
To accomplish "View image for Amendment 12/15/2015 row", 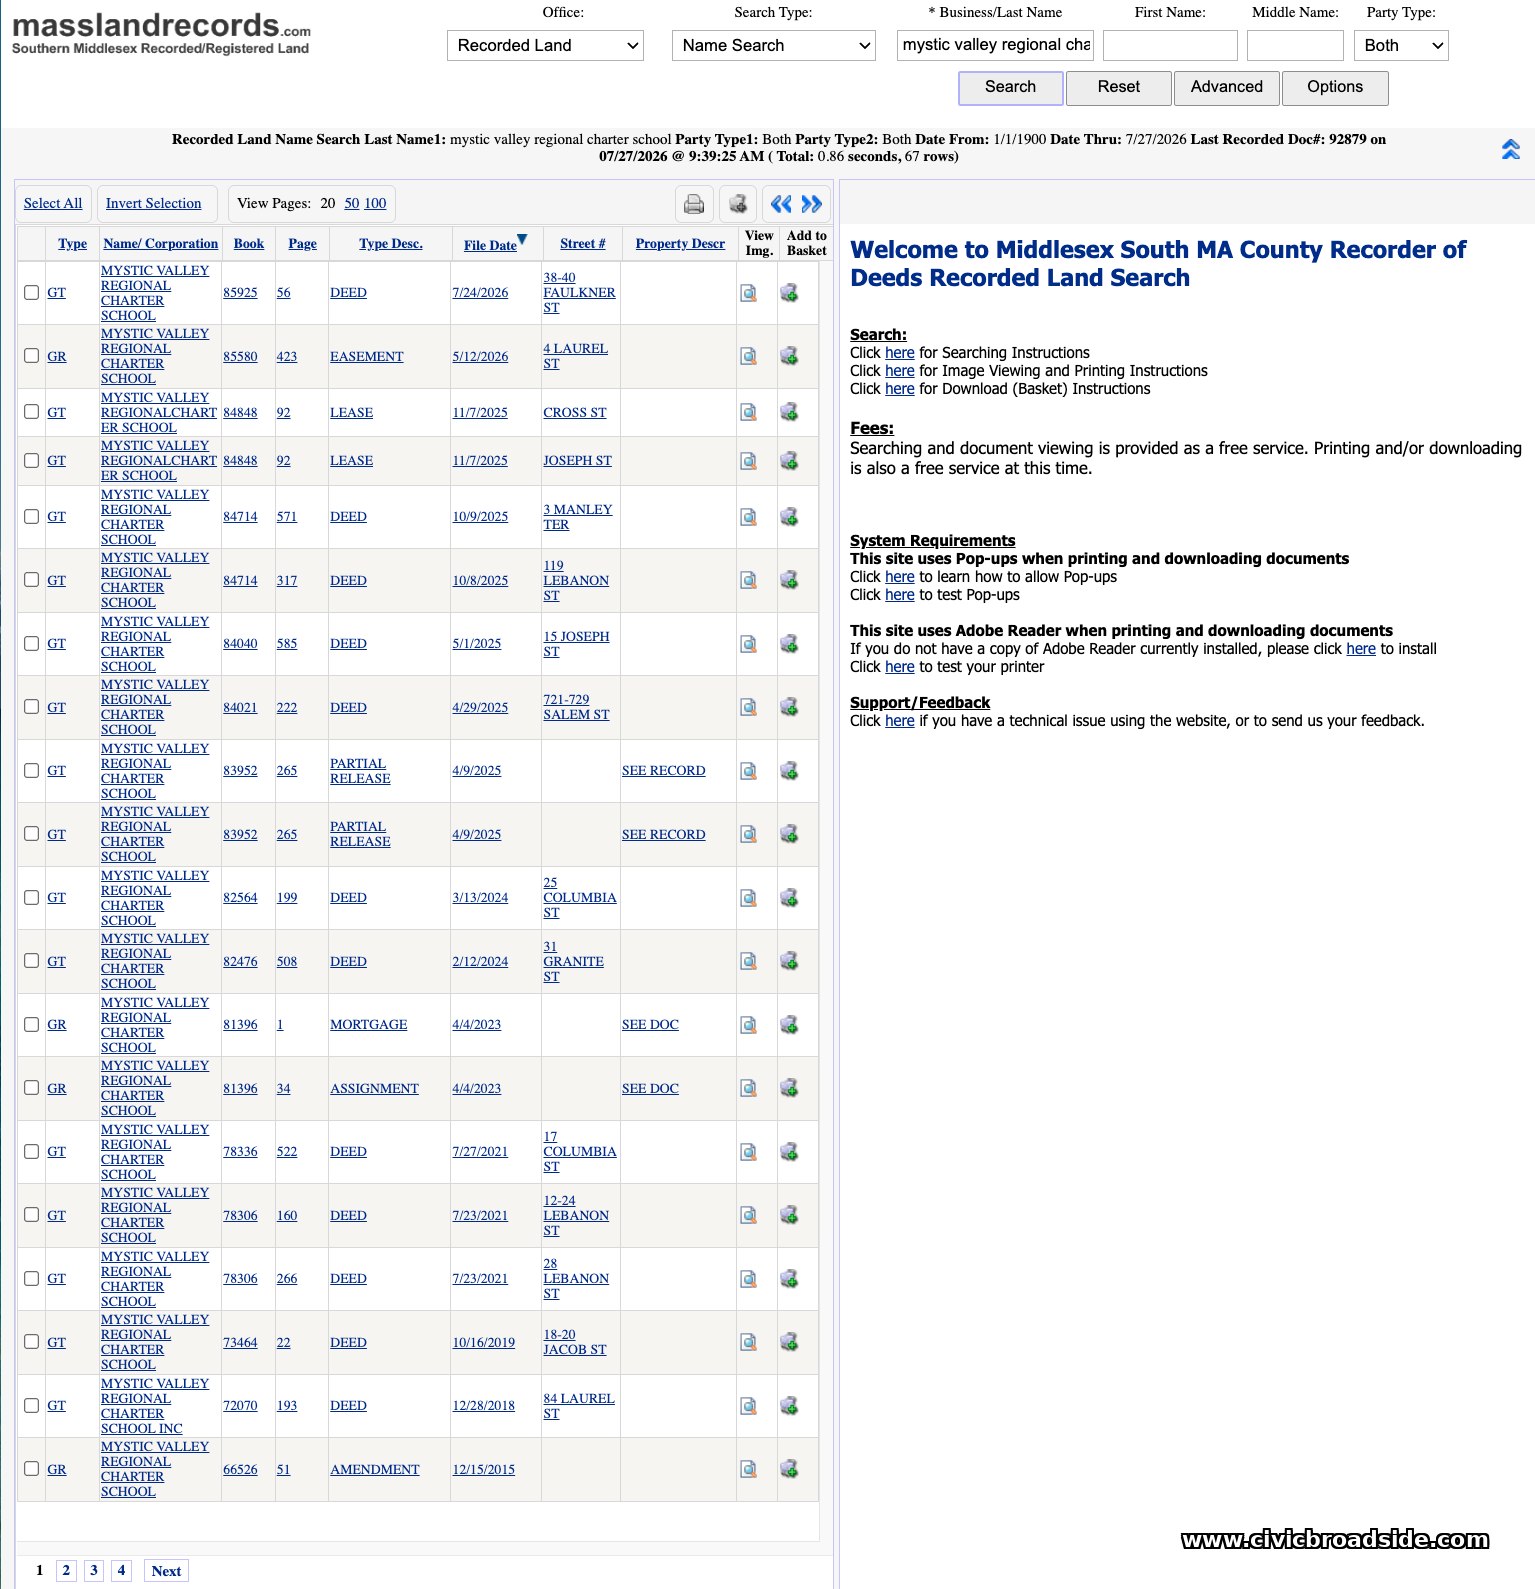I will (x=748, y=1469).
